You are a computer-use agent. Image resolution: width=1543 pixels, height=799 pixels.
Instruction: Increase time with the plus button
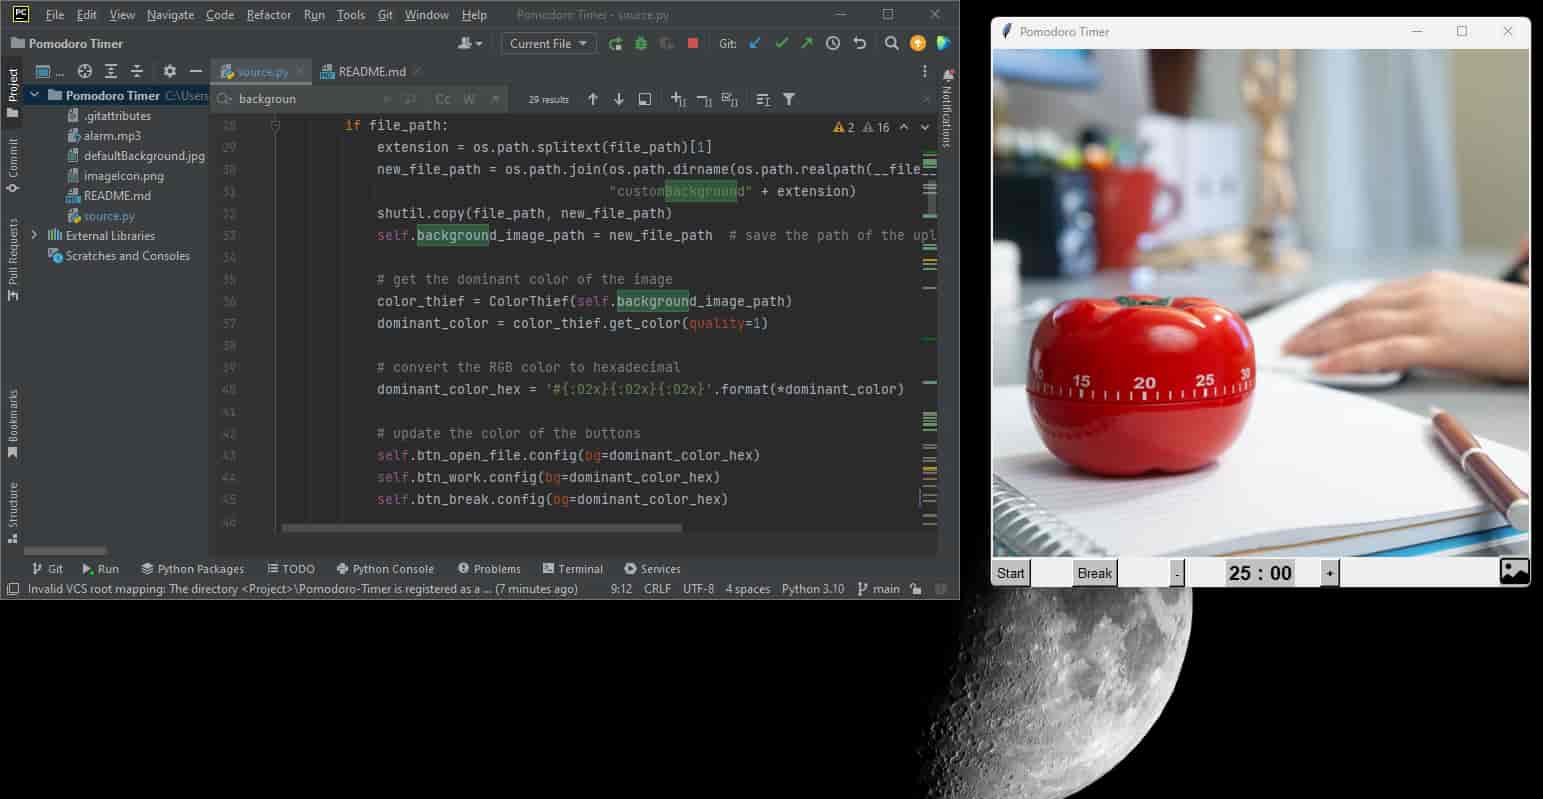(1329, 573)
